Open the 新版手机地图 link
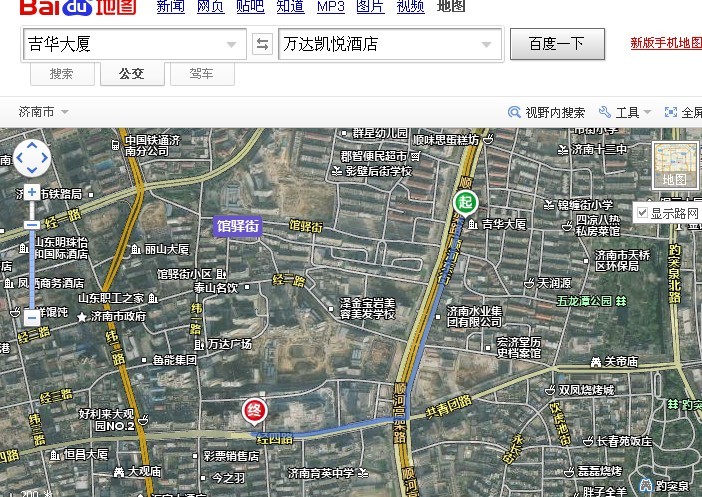This screenshot has height=497, width=702. (x=666, y=43)
